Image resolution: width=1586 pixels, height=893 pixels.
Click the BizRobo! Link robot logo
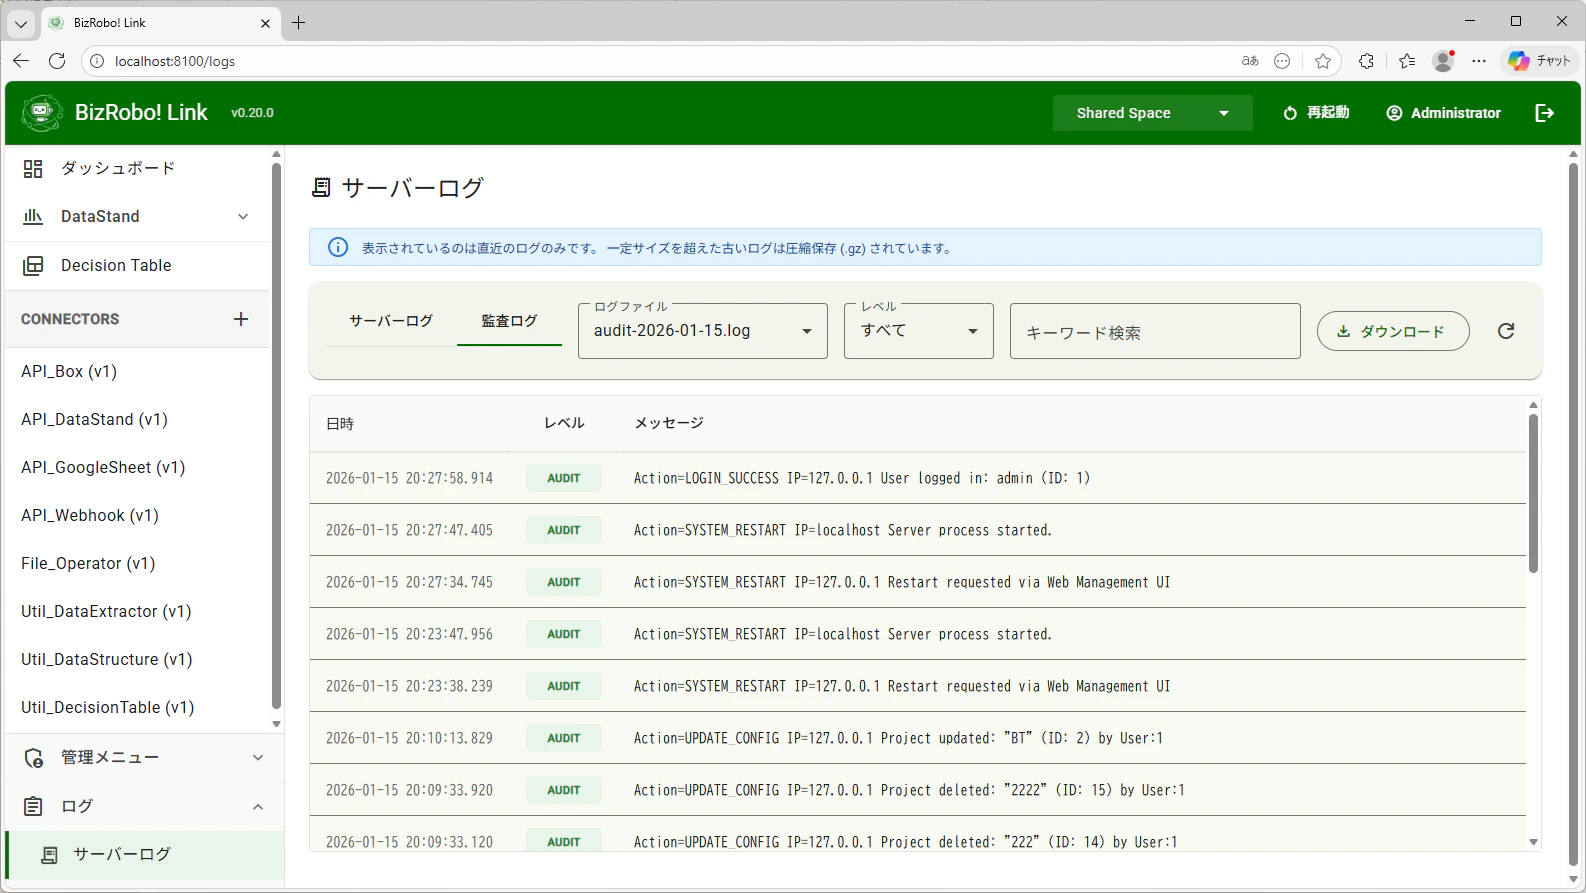point(41,113)
